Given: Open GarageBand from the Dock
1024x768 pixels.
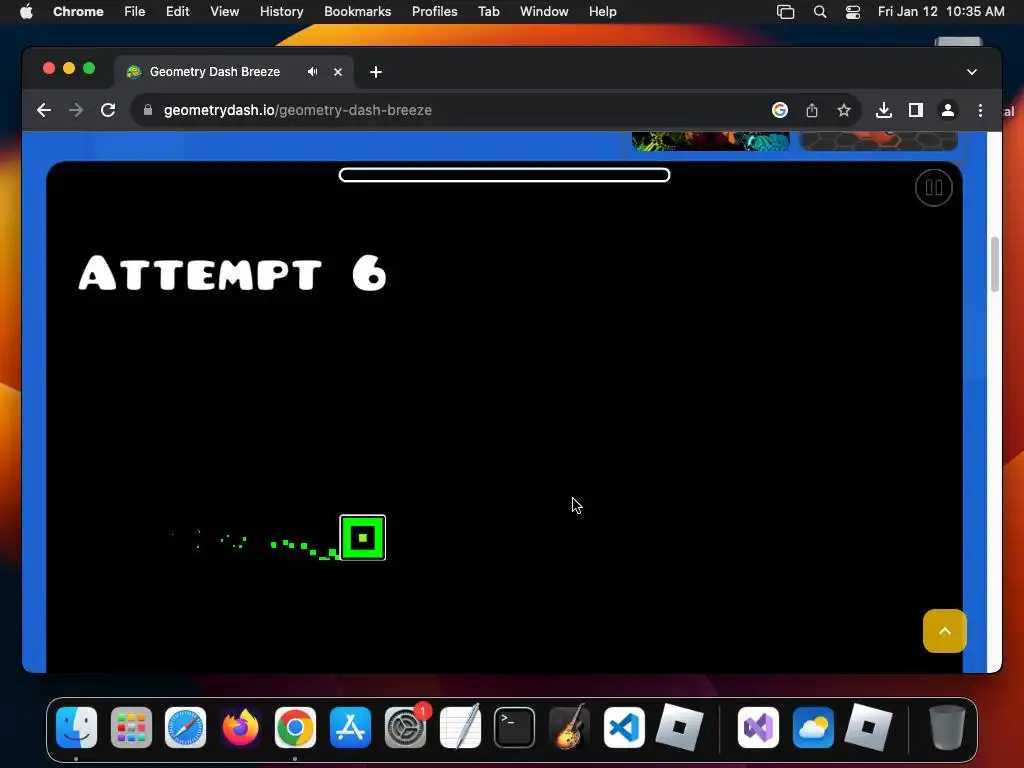Looking at the screenshot, I should coord(569,728).
